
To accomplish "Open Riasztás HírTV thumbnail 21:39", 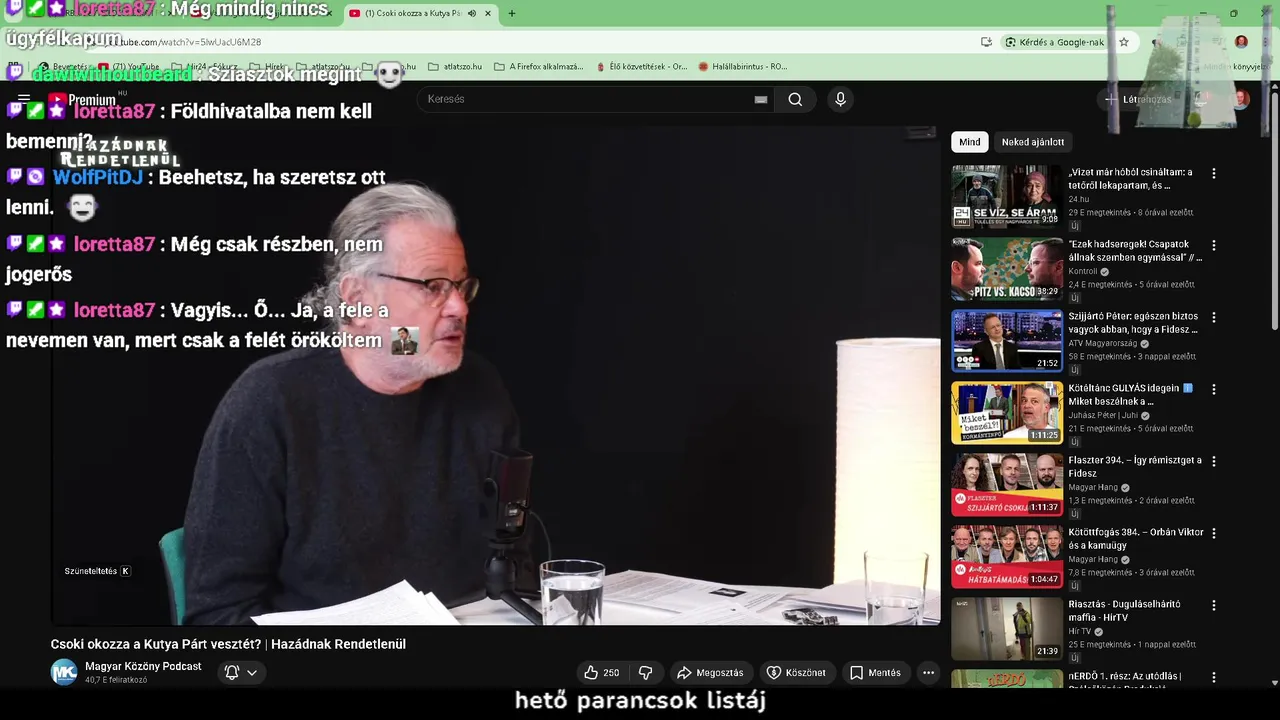I will click(x=1007, y=629).
